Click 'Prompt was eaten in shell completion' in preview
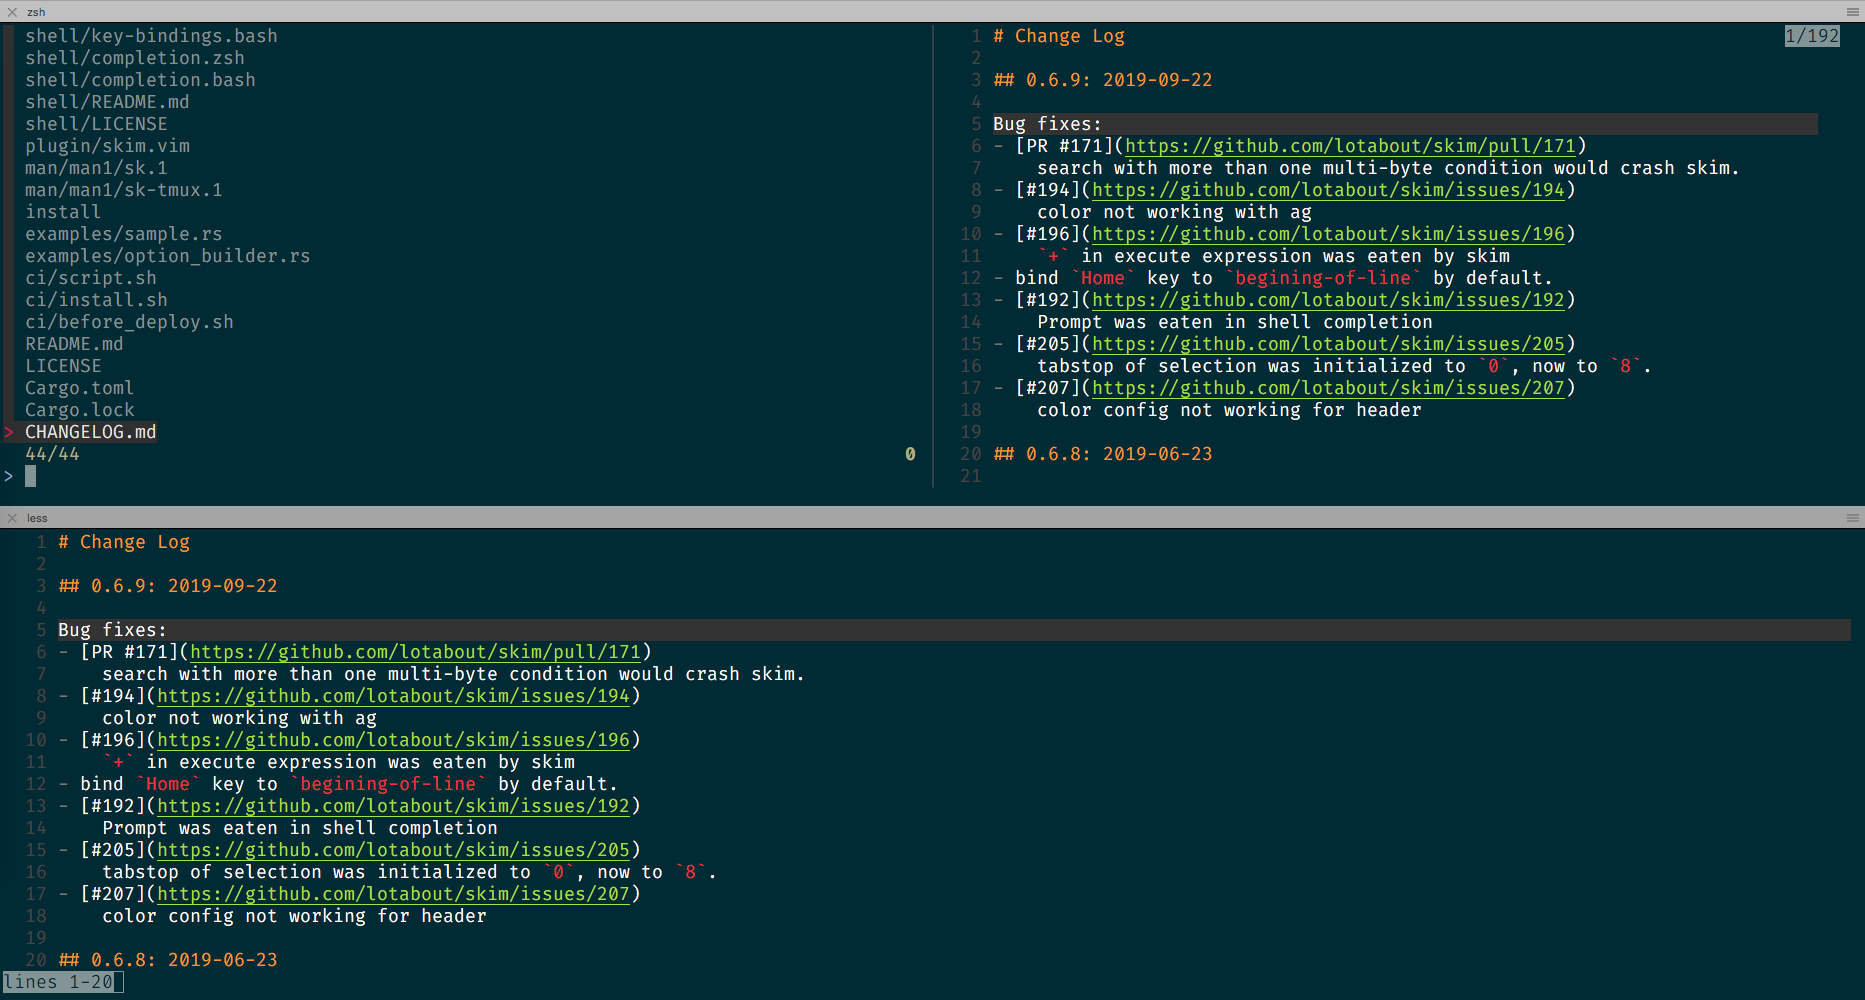Screen dimensions: 1865x1000 [x=1234, y=322]
